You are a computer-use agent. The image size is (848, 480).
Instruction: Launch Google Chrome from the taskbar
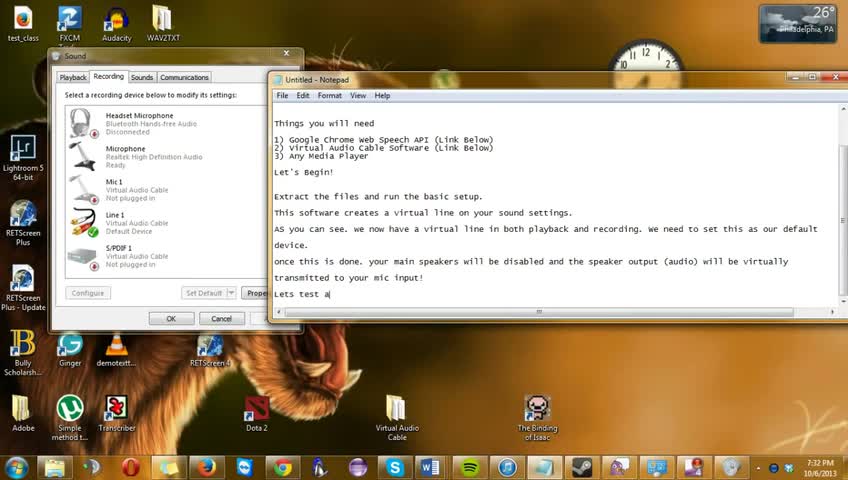[x=282, y=468]
